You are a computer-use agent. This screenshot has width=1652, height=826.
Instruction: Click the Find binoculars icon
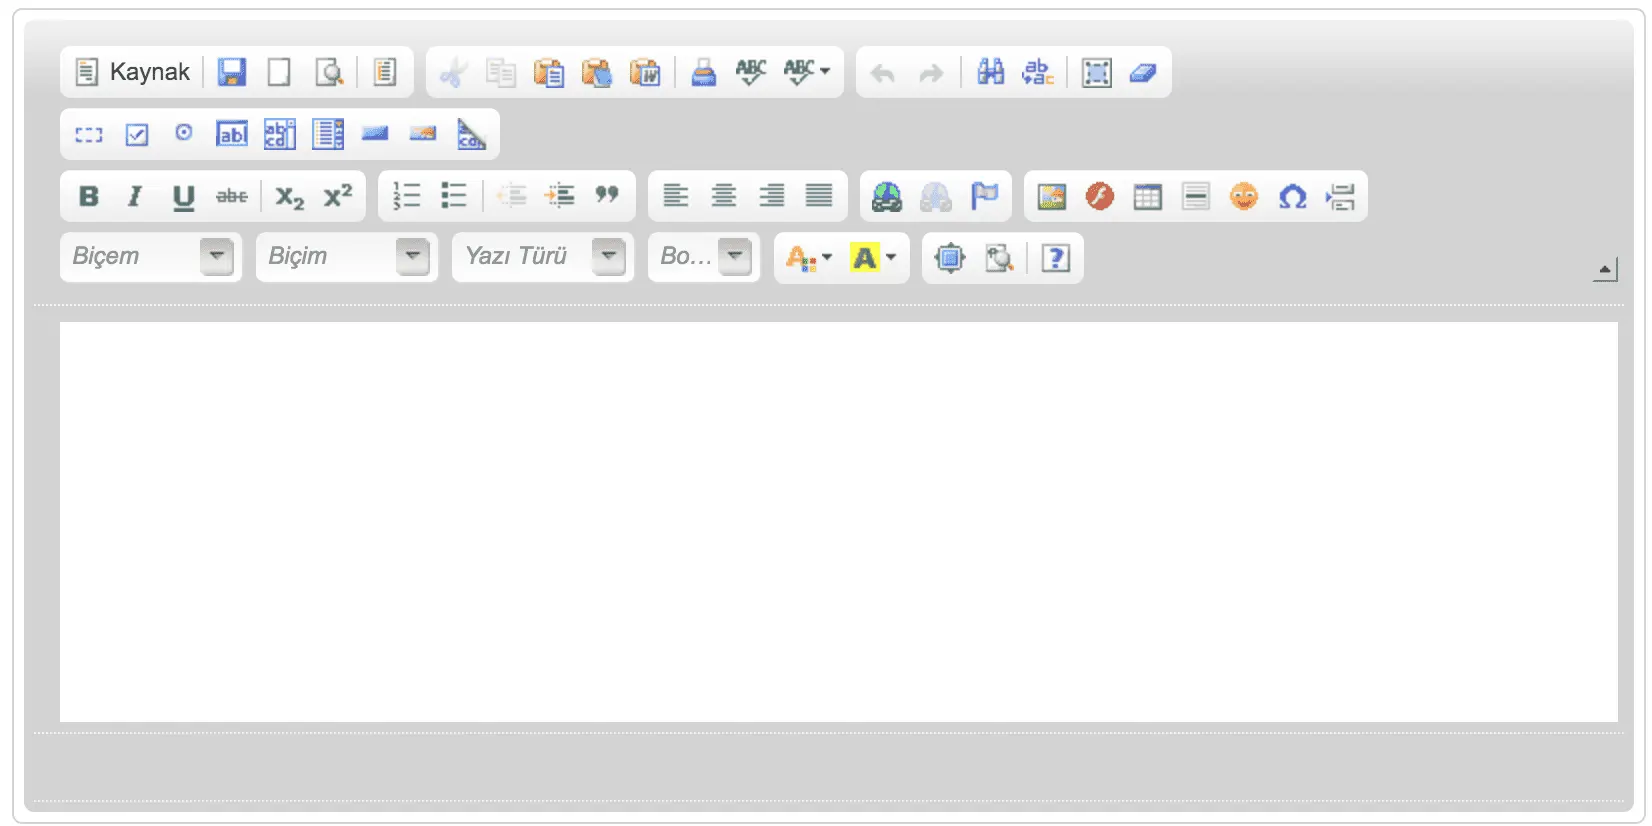pyautogui.click(x=990, y=72)
